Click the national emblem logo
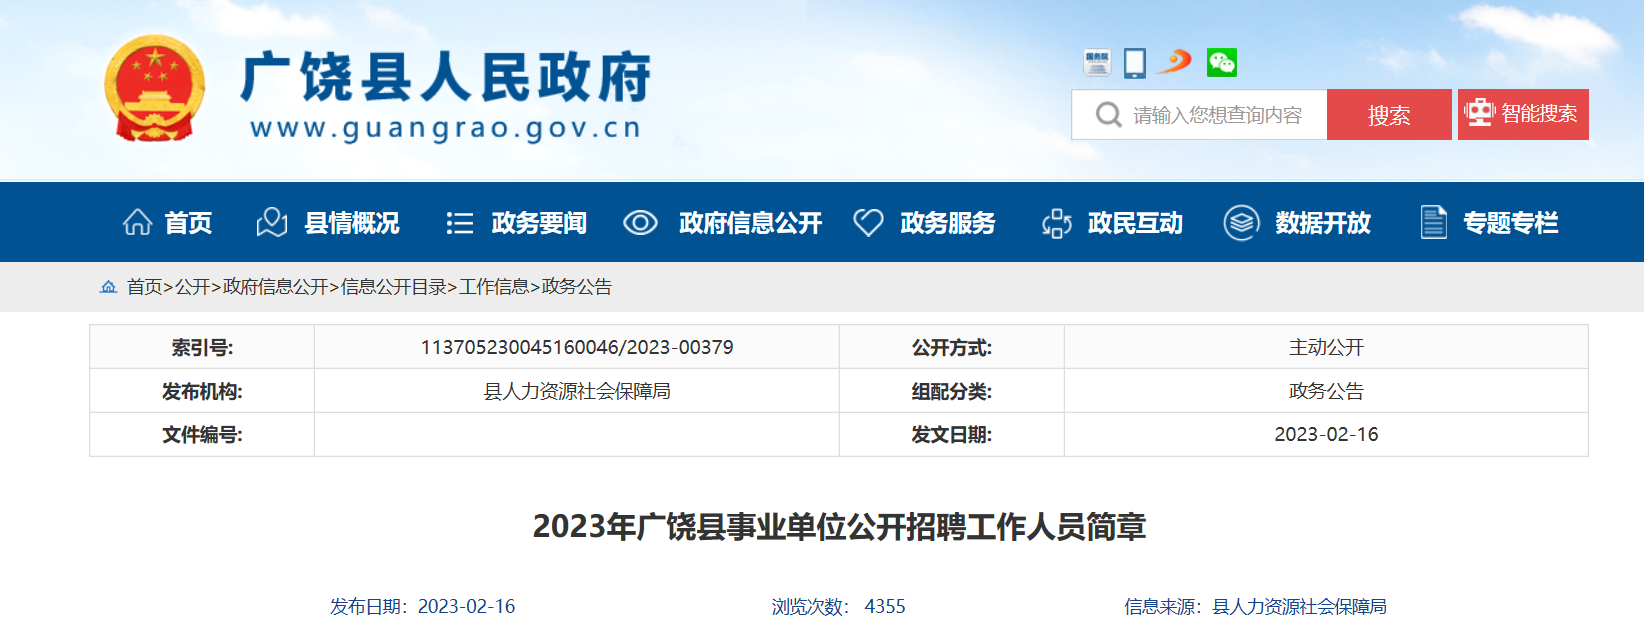Image resolution: width=1644 pixels, height=632 pixels. (155, 88)
